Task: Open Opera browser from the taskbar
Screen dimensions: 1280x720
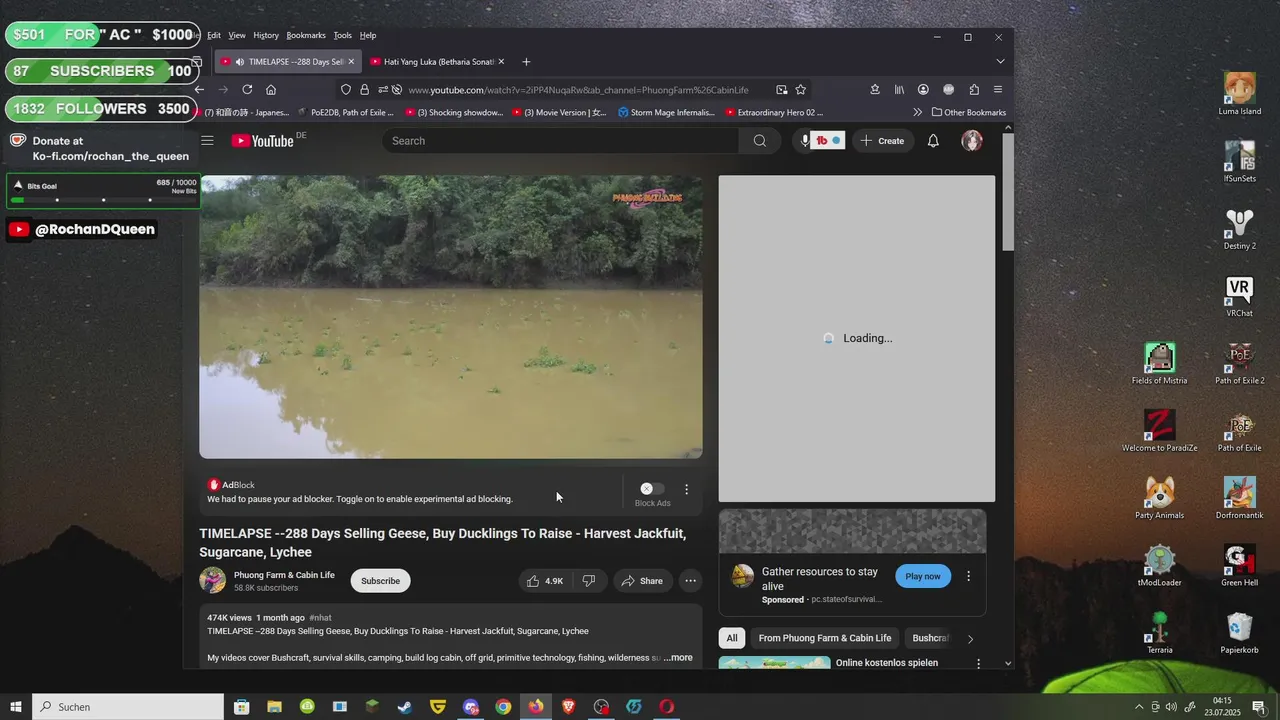Action: (x=666, y=707)
